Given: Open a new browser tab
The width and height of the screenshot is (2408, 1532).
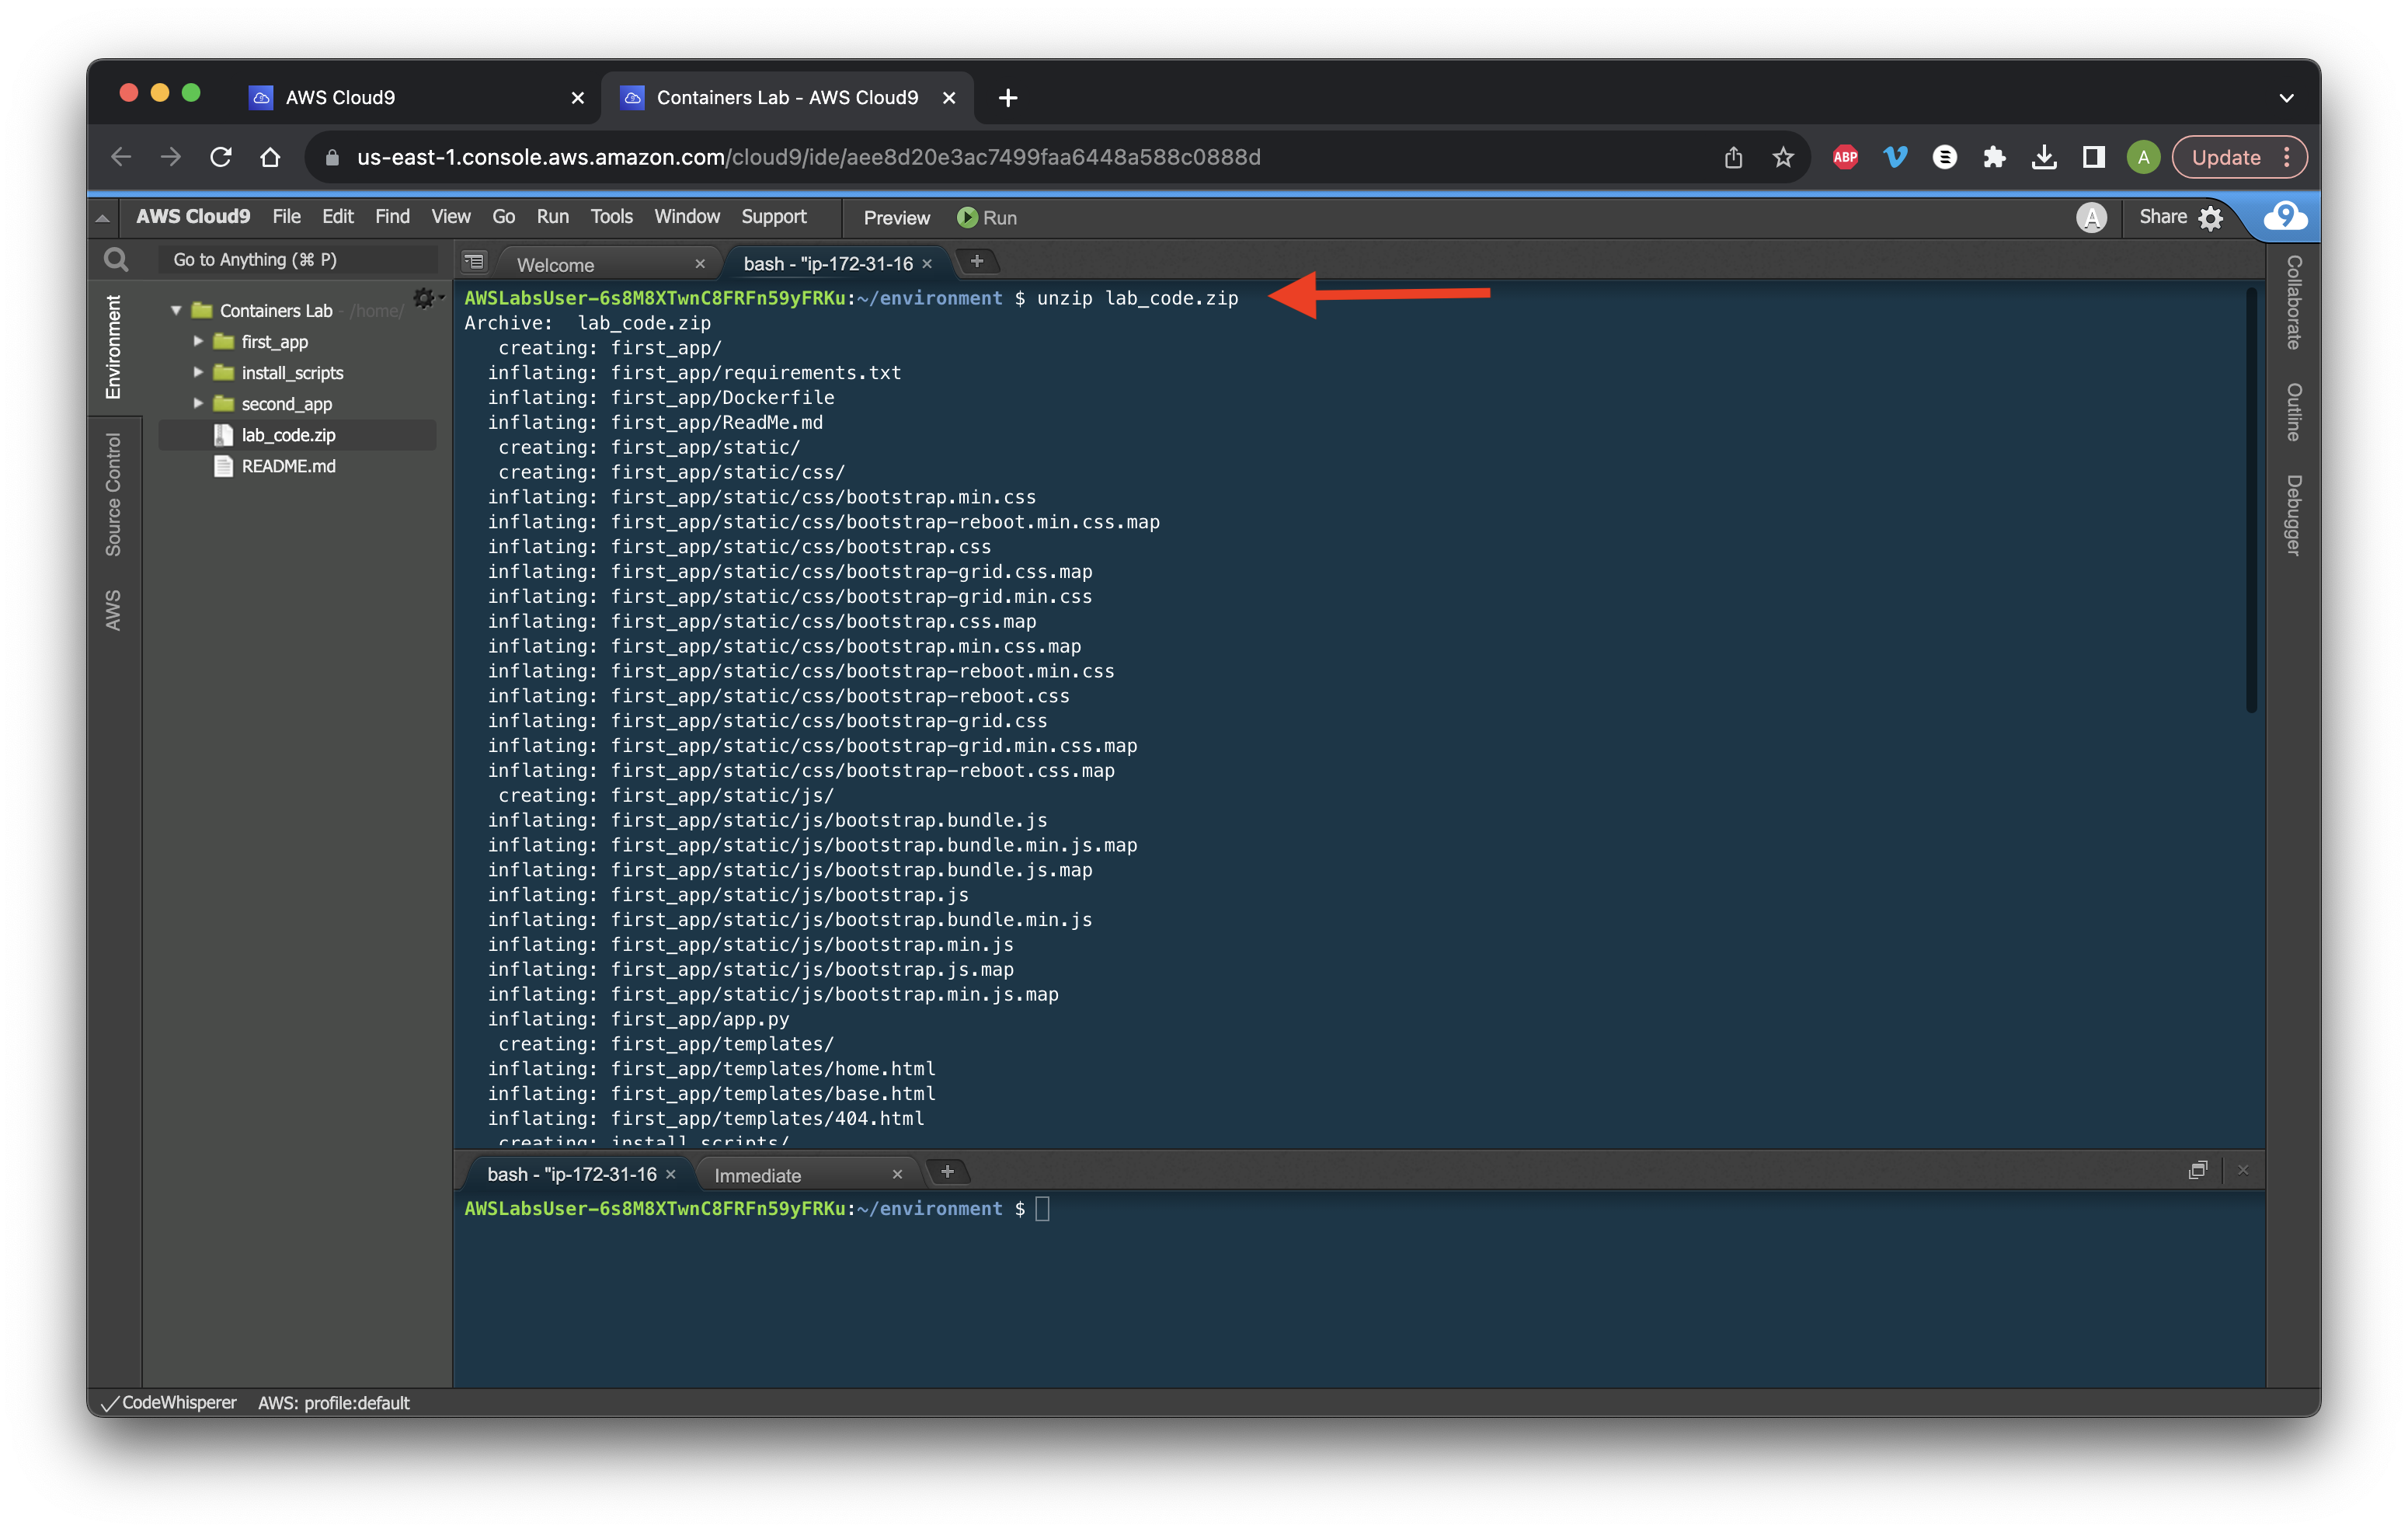Looking at the screenshot, I should [x=1007, y=98].
